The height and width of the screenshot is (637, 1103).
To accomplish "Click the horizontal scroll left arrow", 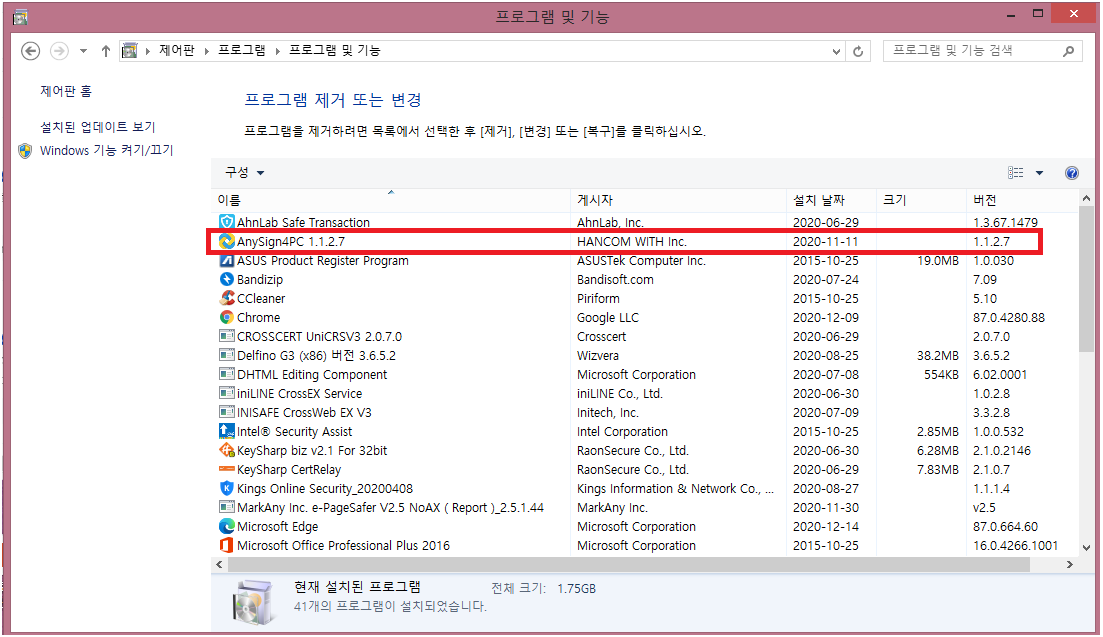I will 219,565.
